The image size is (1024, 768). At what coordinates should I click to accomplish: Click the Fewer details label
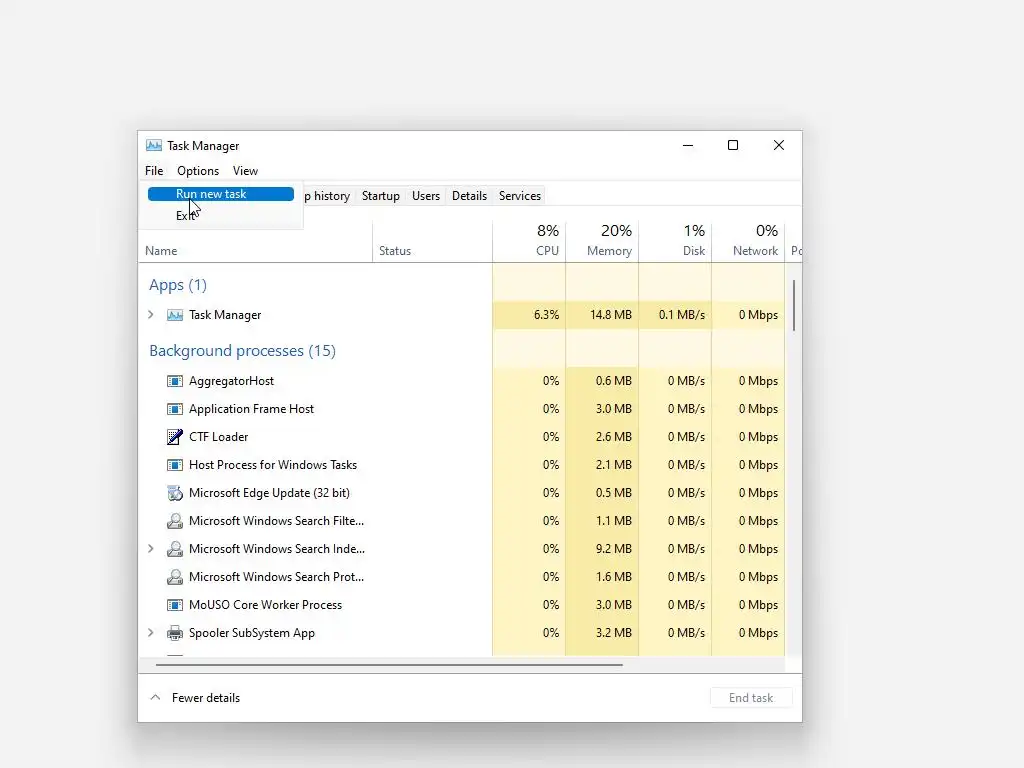pyautogui.click(x=206, y=697)
